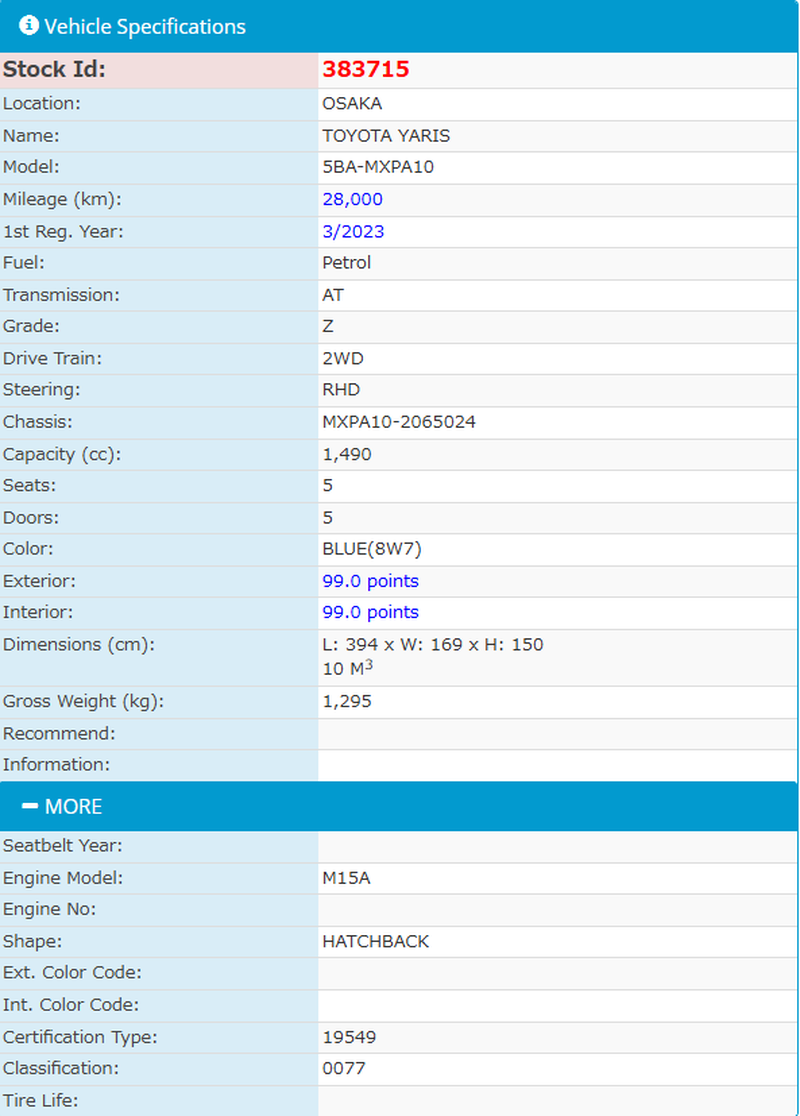The width and height of the screenshot is (800, 1116).
Task: Click the MORE section header label
Action: click(x=73, y=806)
